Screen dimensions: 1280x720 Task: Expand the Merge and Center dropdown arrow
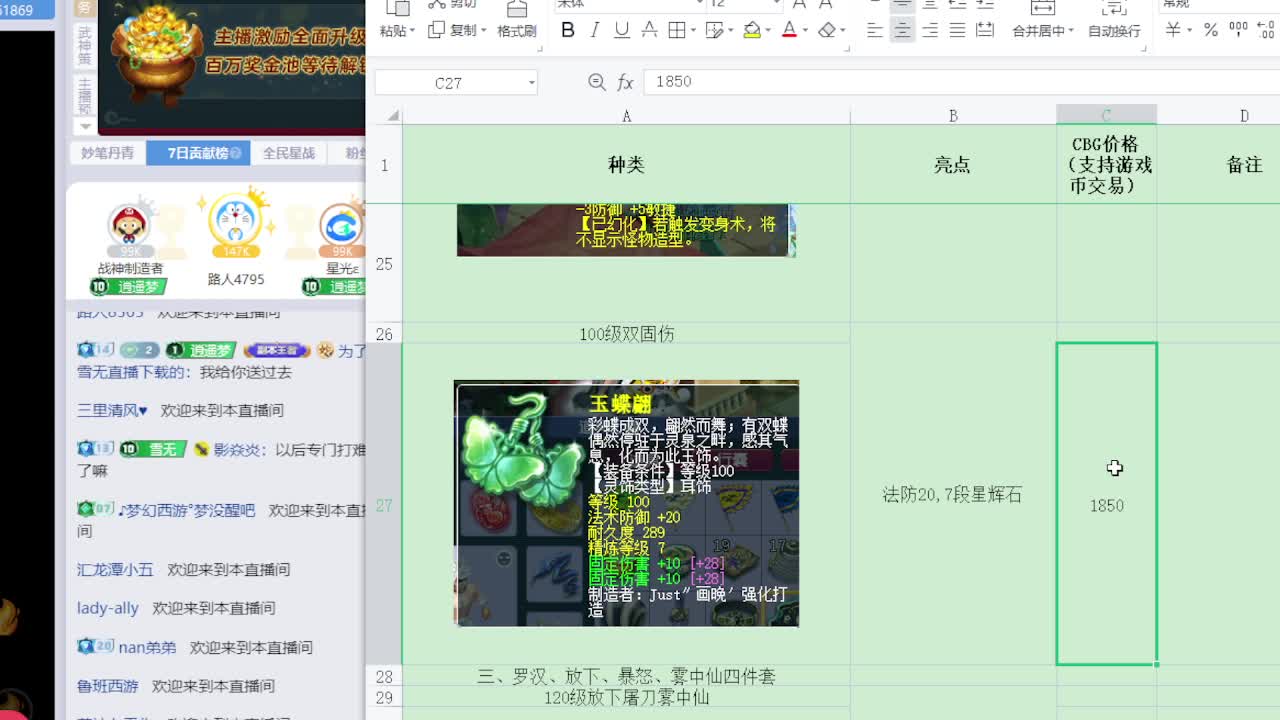click(x=1071, y=31)
